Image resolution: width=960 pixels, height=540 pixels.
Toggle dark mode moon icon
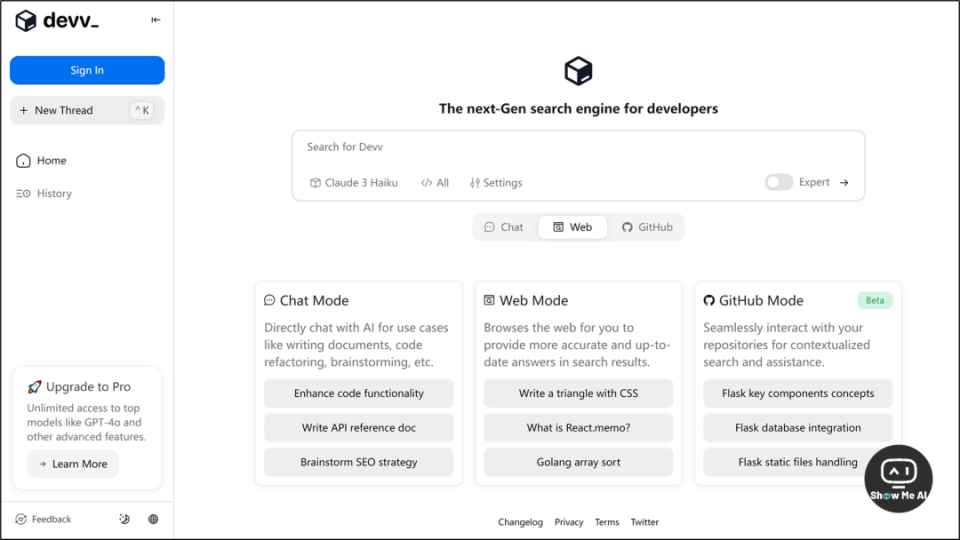click(x=124, y=519)
